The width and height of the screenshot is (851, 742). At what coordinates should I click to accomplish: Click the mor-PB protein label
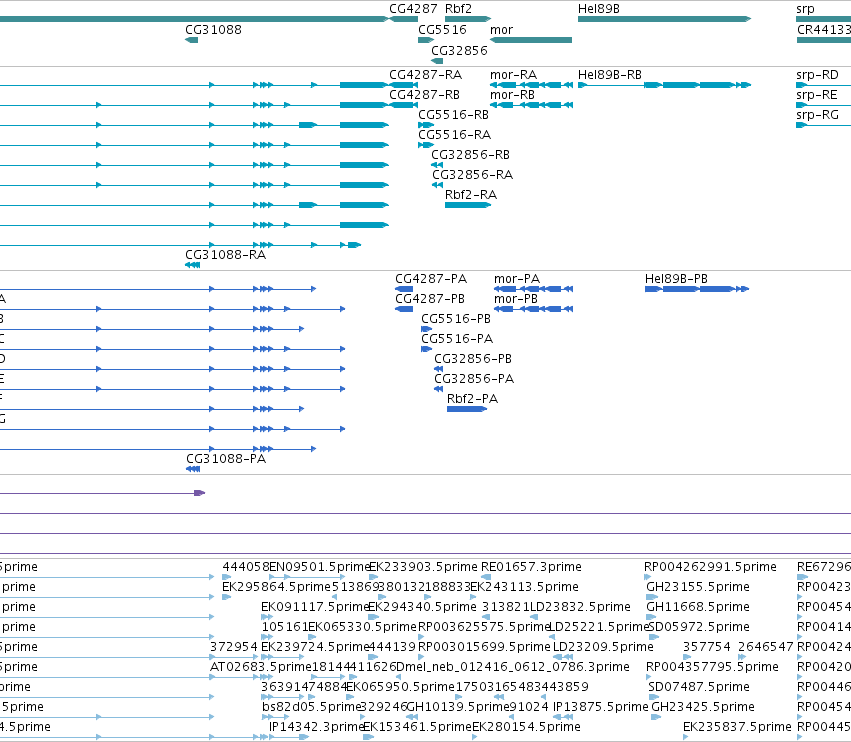[516, 299]
